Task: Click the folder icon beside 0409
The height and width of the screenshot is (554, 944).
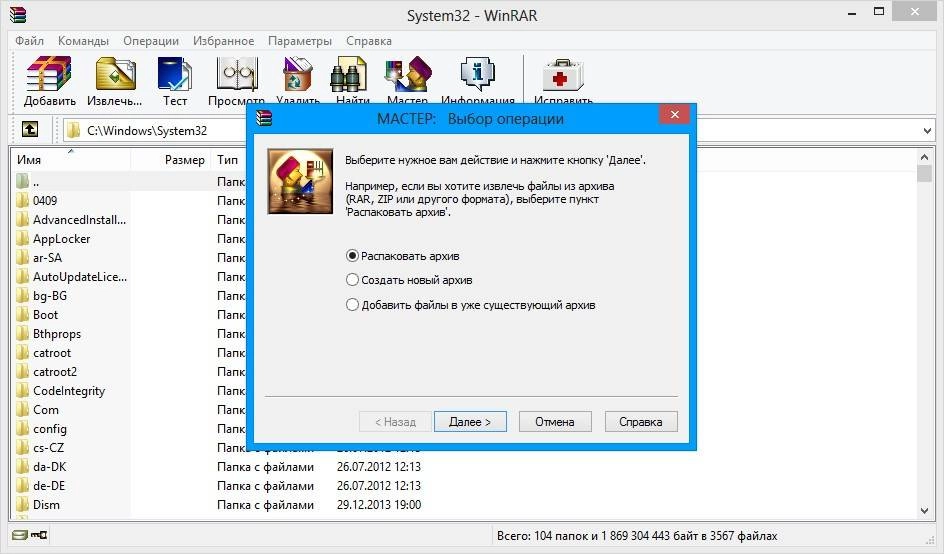Action: point(23,201)
